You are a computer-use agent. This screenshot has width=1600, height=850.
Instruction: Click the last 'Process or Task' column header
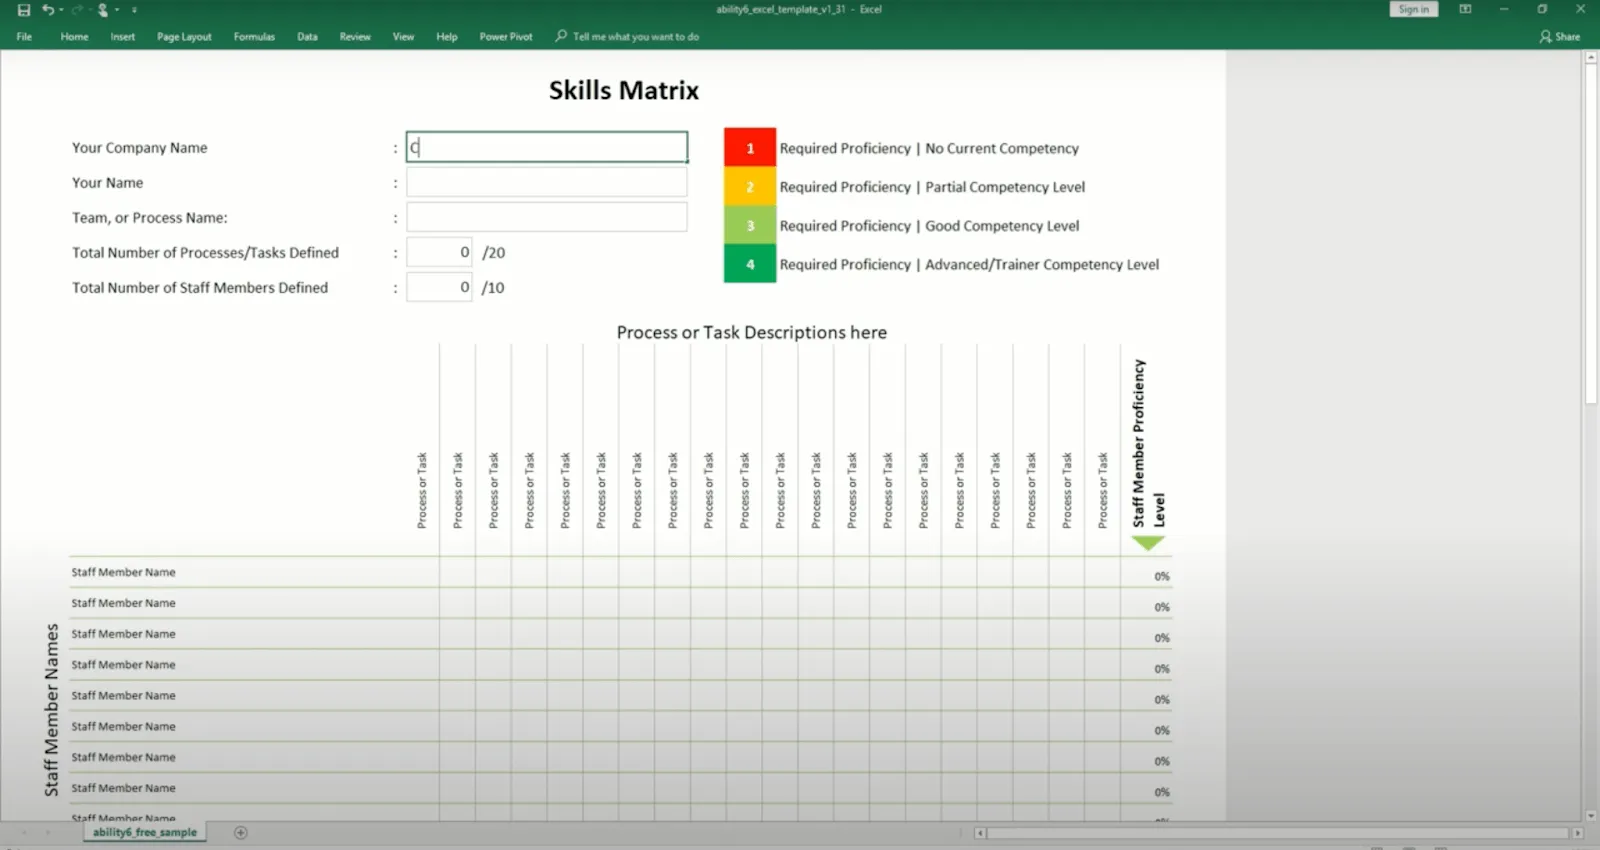pos(1102,490)
